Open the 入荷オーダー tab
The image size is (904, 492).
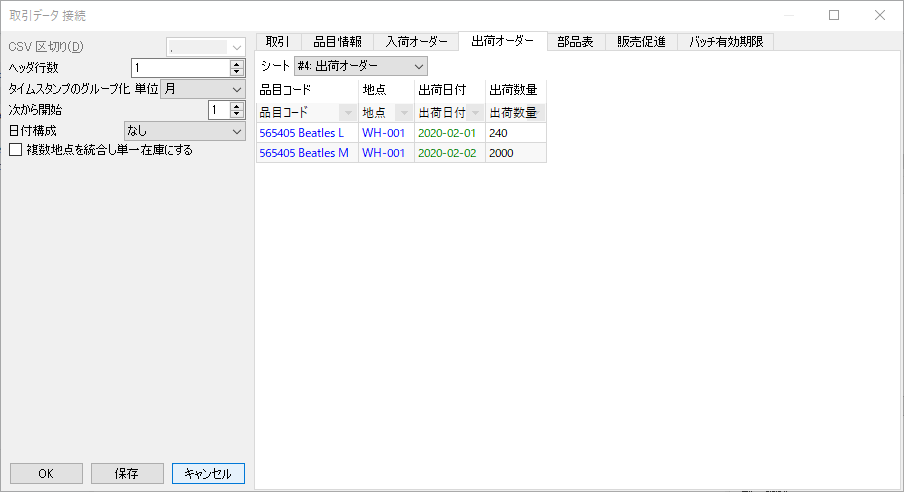[x=415, y=42]
